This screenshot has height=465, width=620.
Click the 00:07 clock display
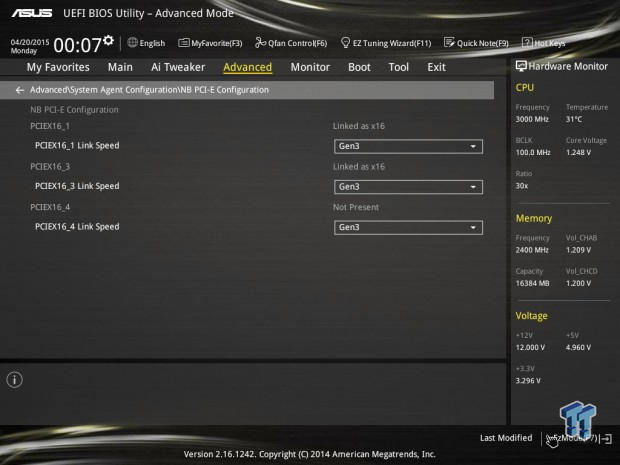point(78,45)
